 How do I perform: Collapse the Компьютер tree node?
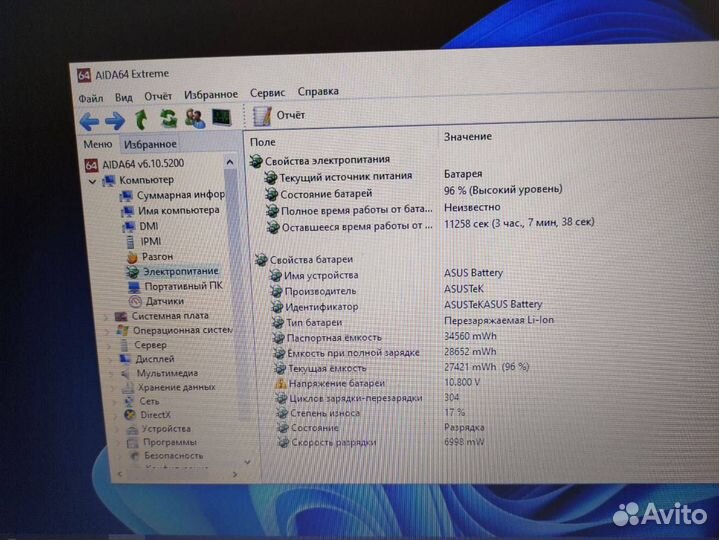pyautogui.click(x=93, y=182)
